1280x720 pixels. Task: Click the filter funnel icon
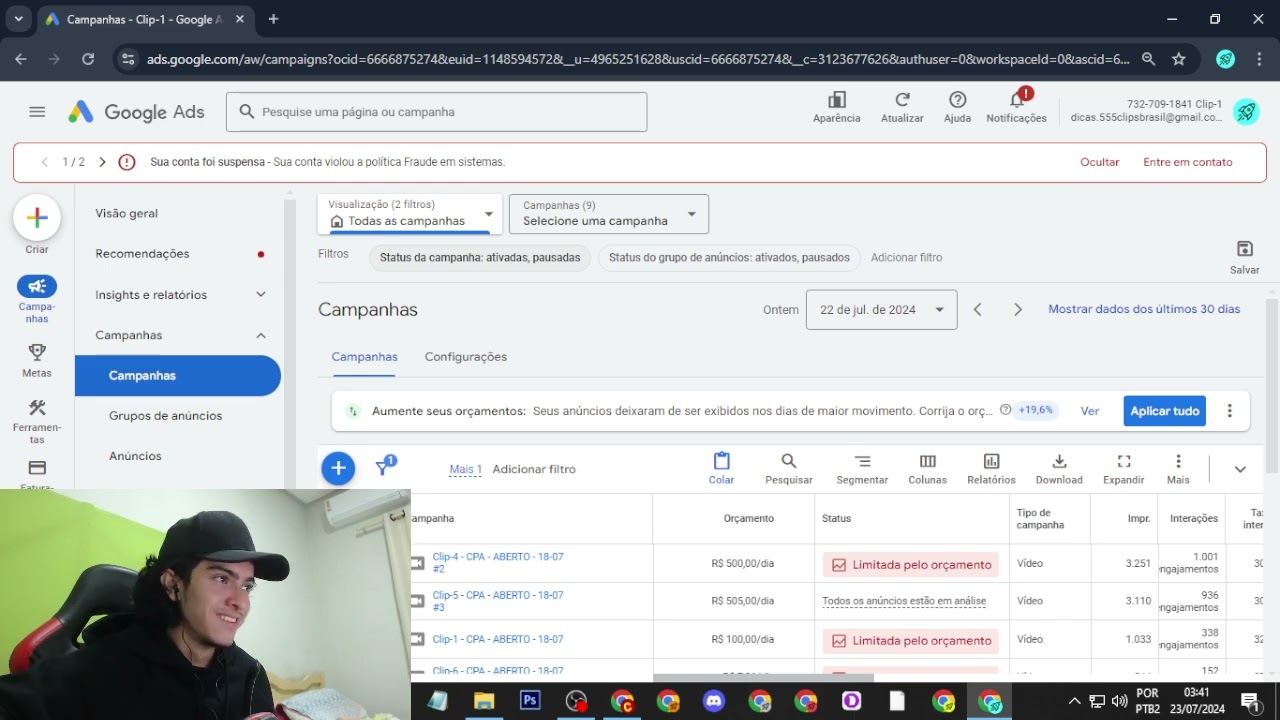click(384, 467)
